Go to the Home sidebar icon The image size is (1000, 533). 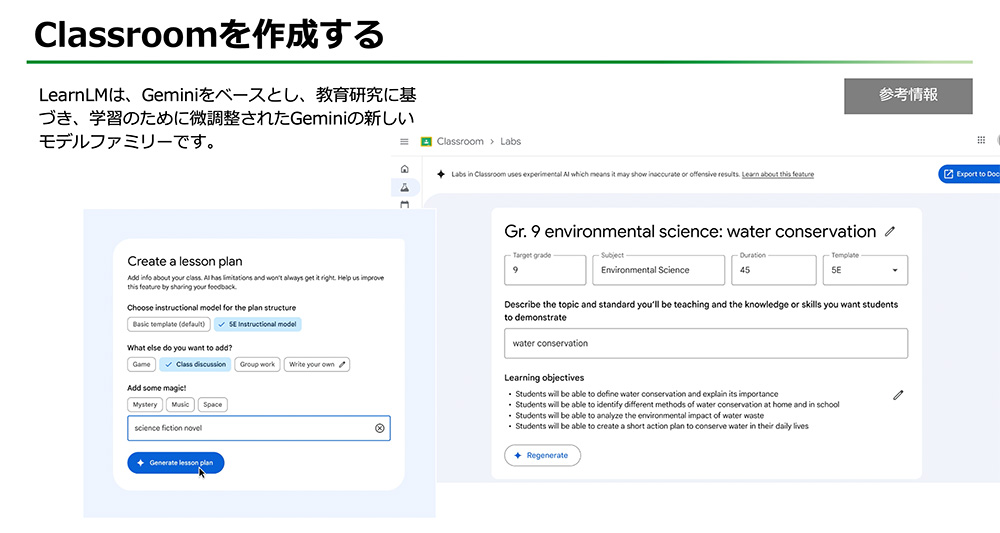click(404, 169)
